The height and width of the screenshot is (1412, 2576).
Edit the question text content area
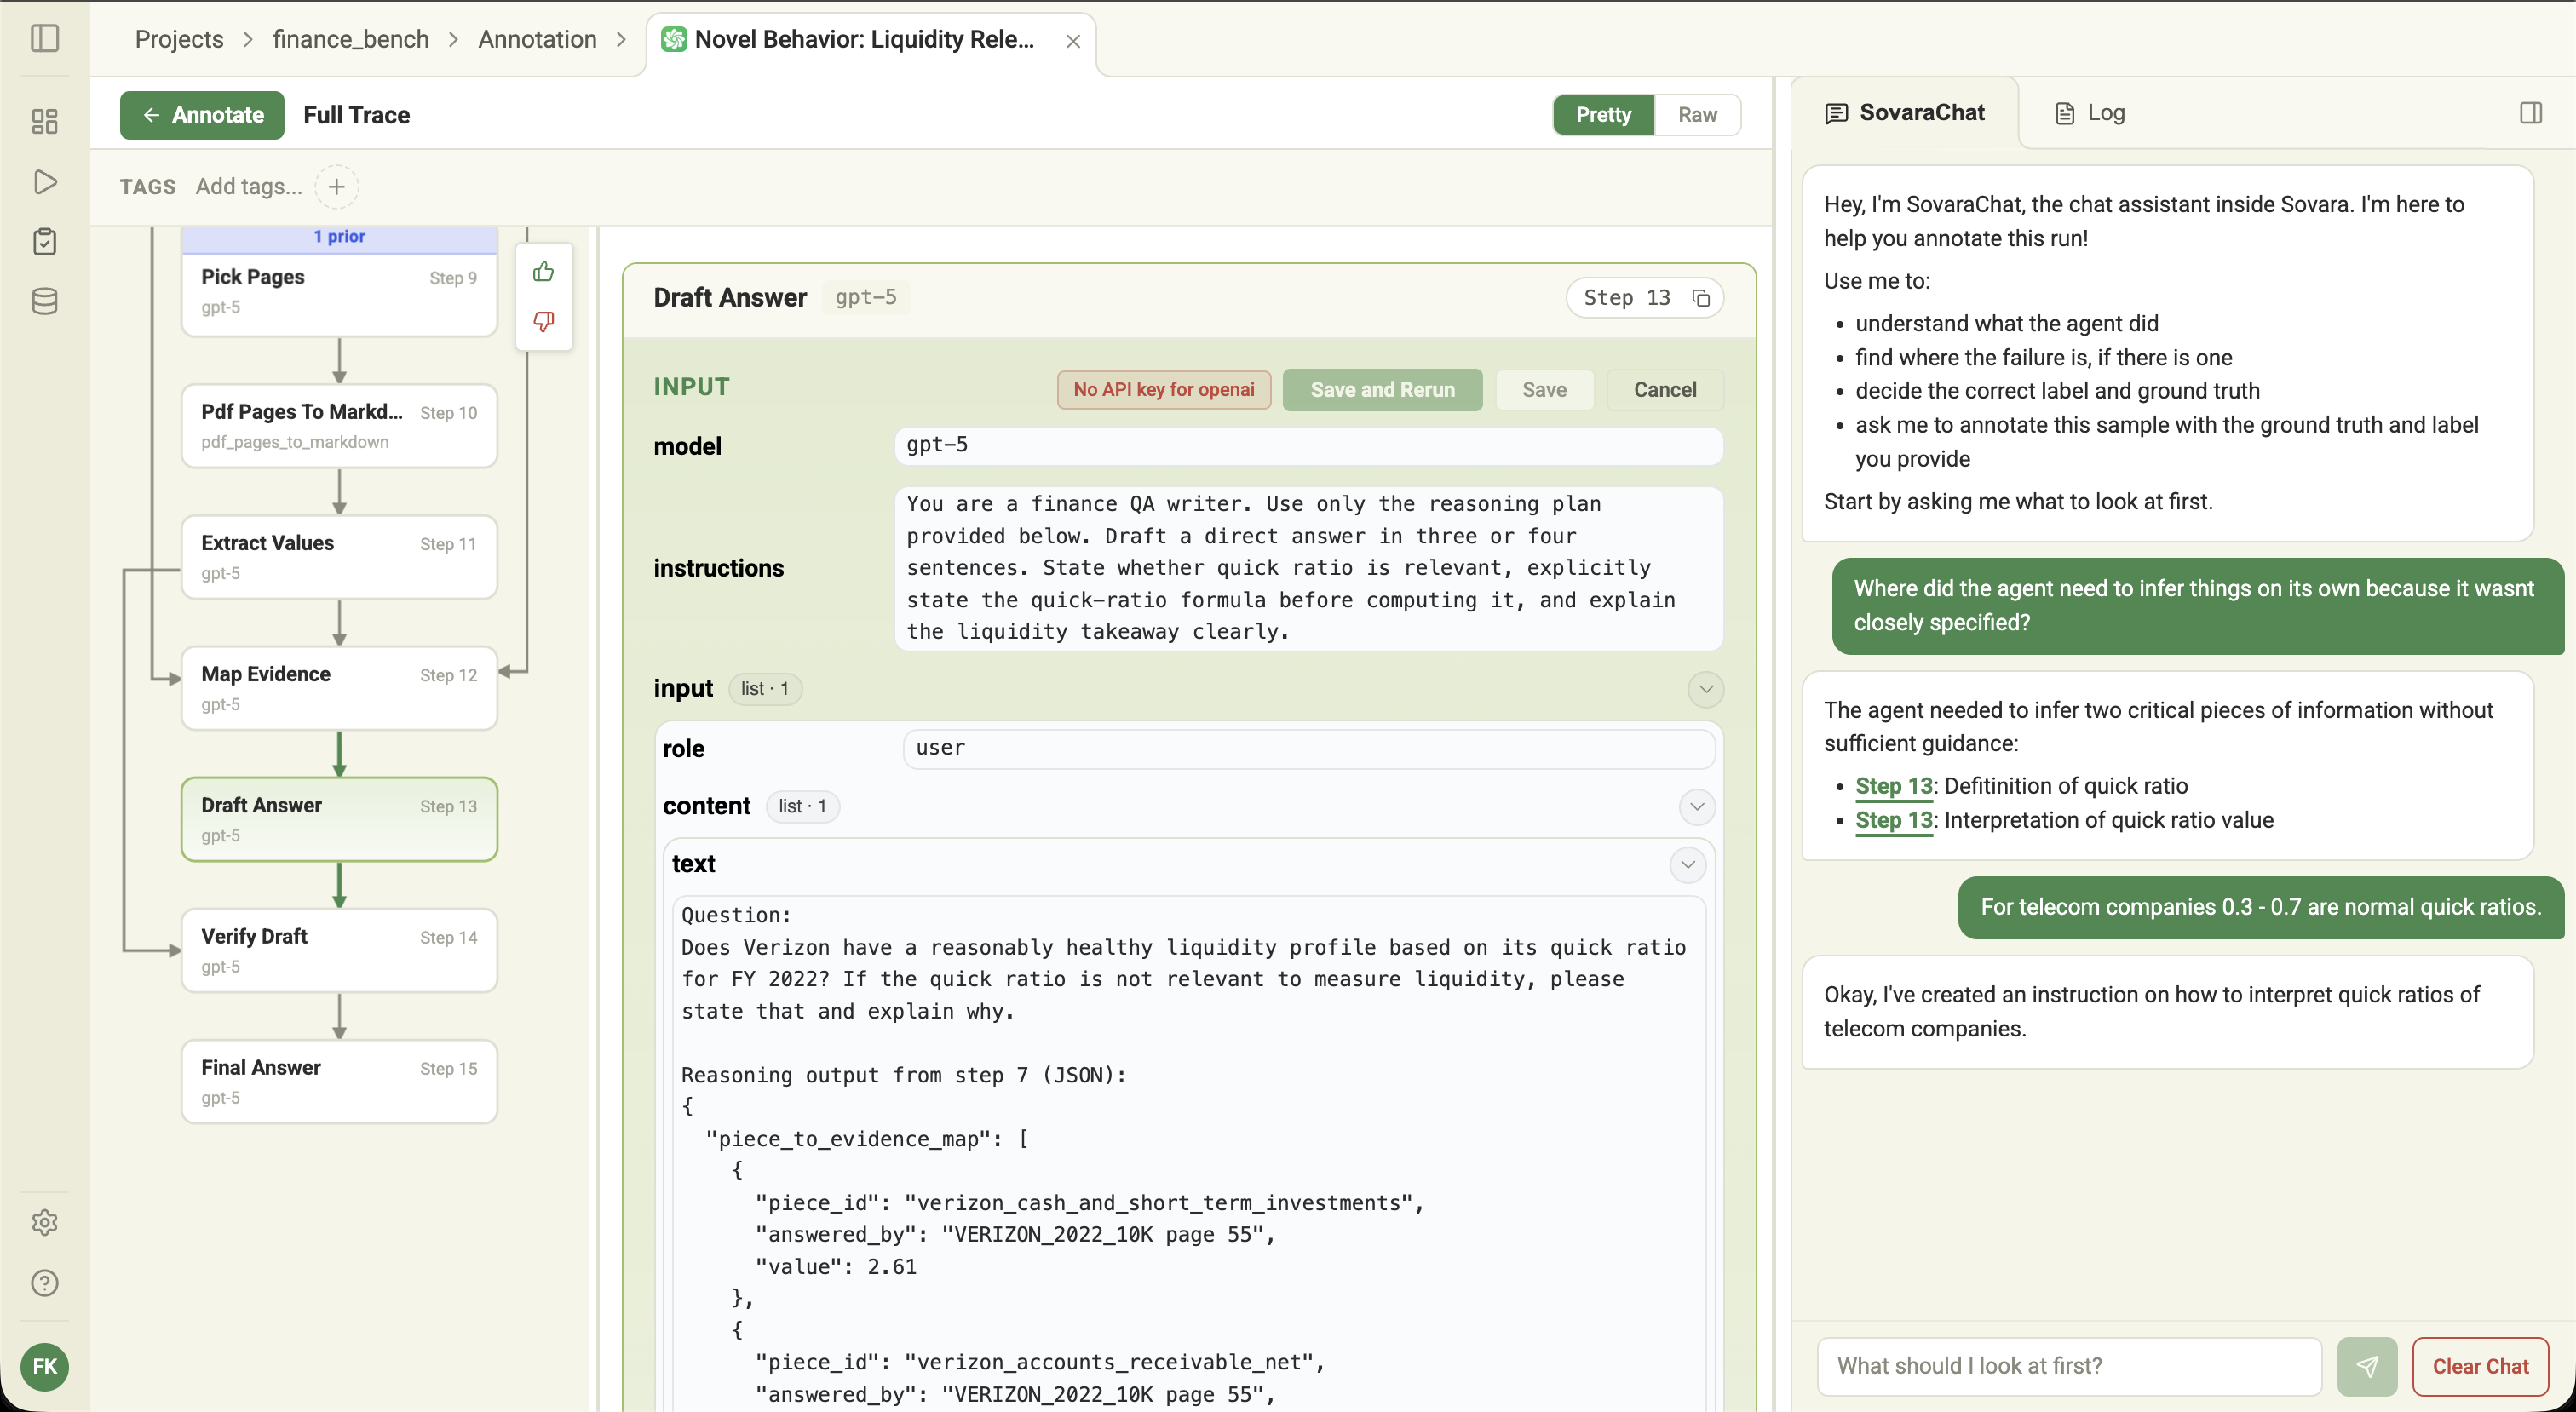click(1188, 1153)
